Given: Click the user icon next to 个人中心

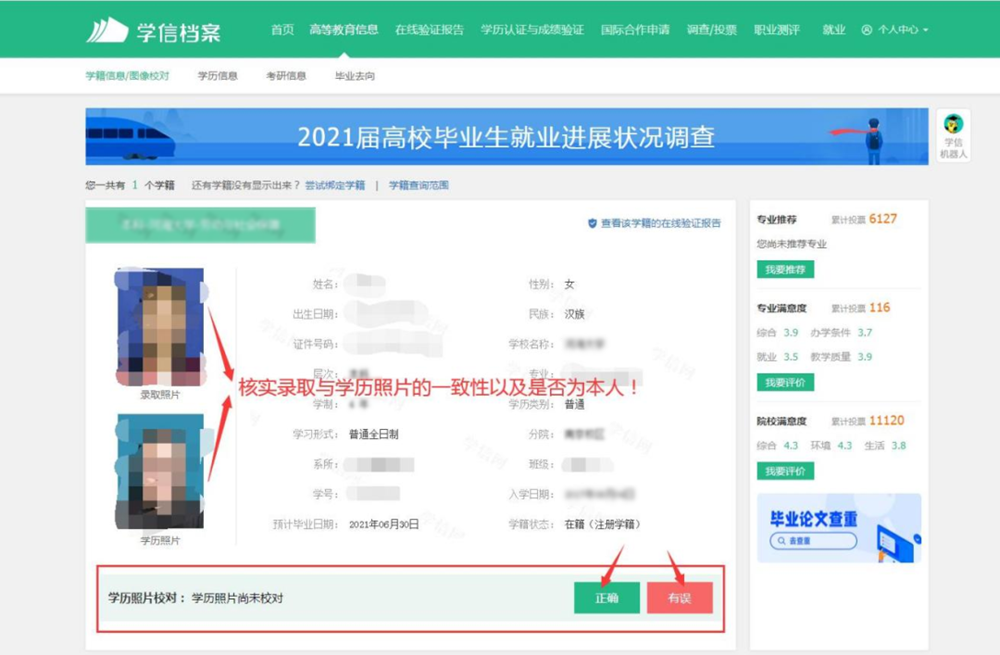Looking at the screenshot, I should [866, 30].
